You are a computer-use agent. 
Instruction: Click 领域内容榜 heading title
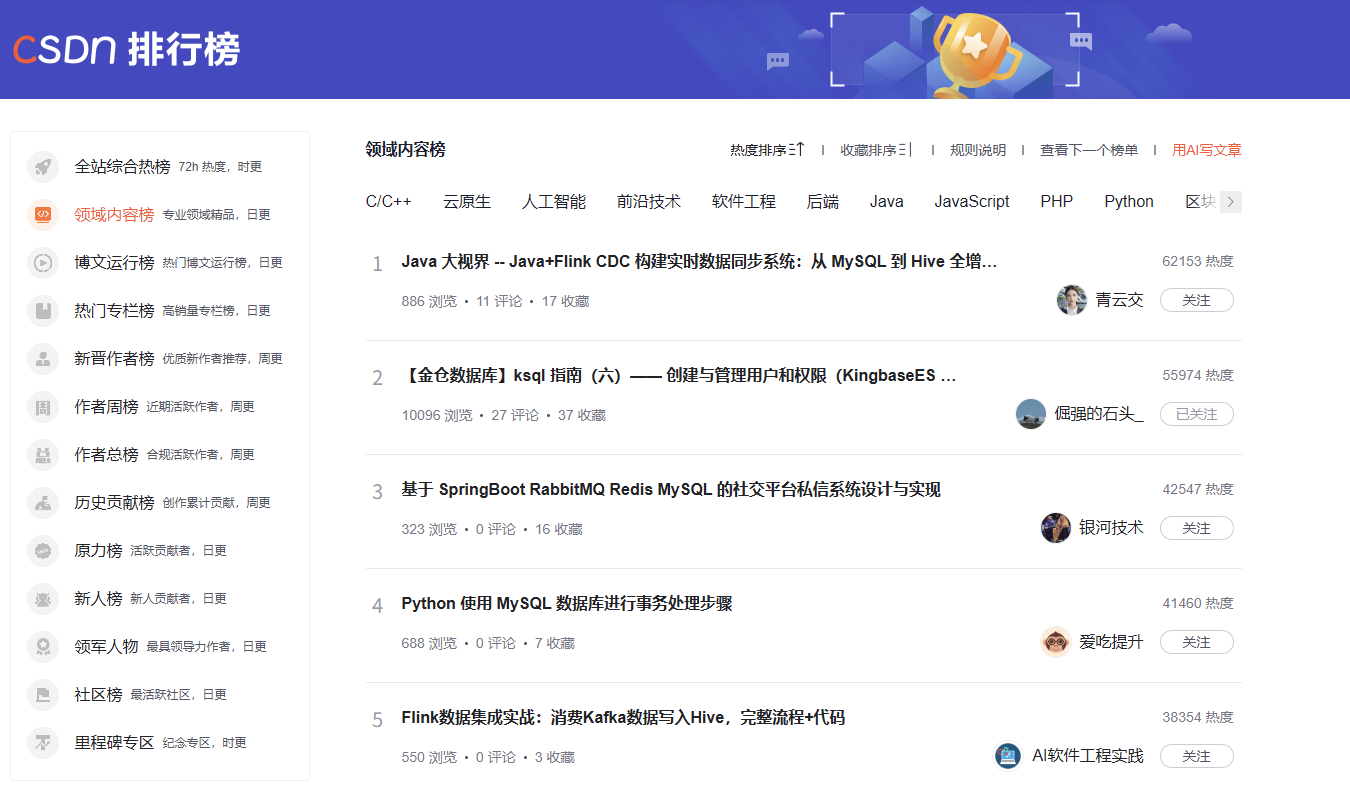coord(406,150)
